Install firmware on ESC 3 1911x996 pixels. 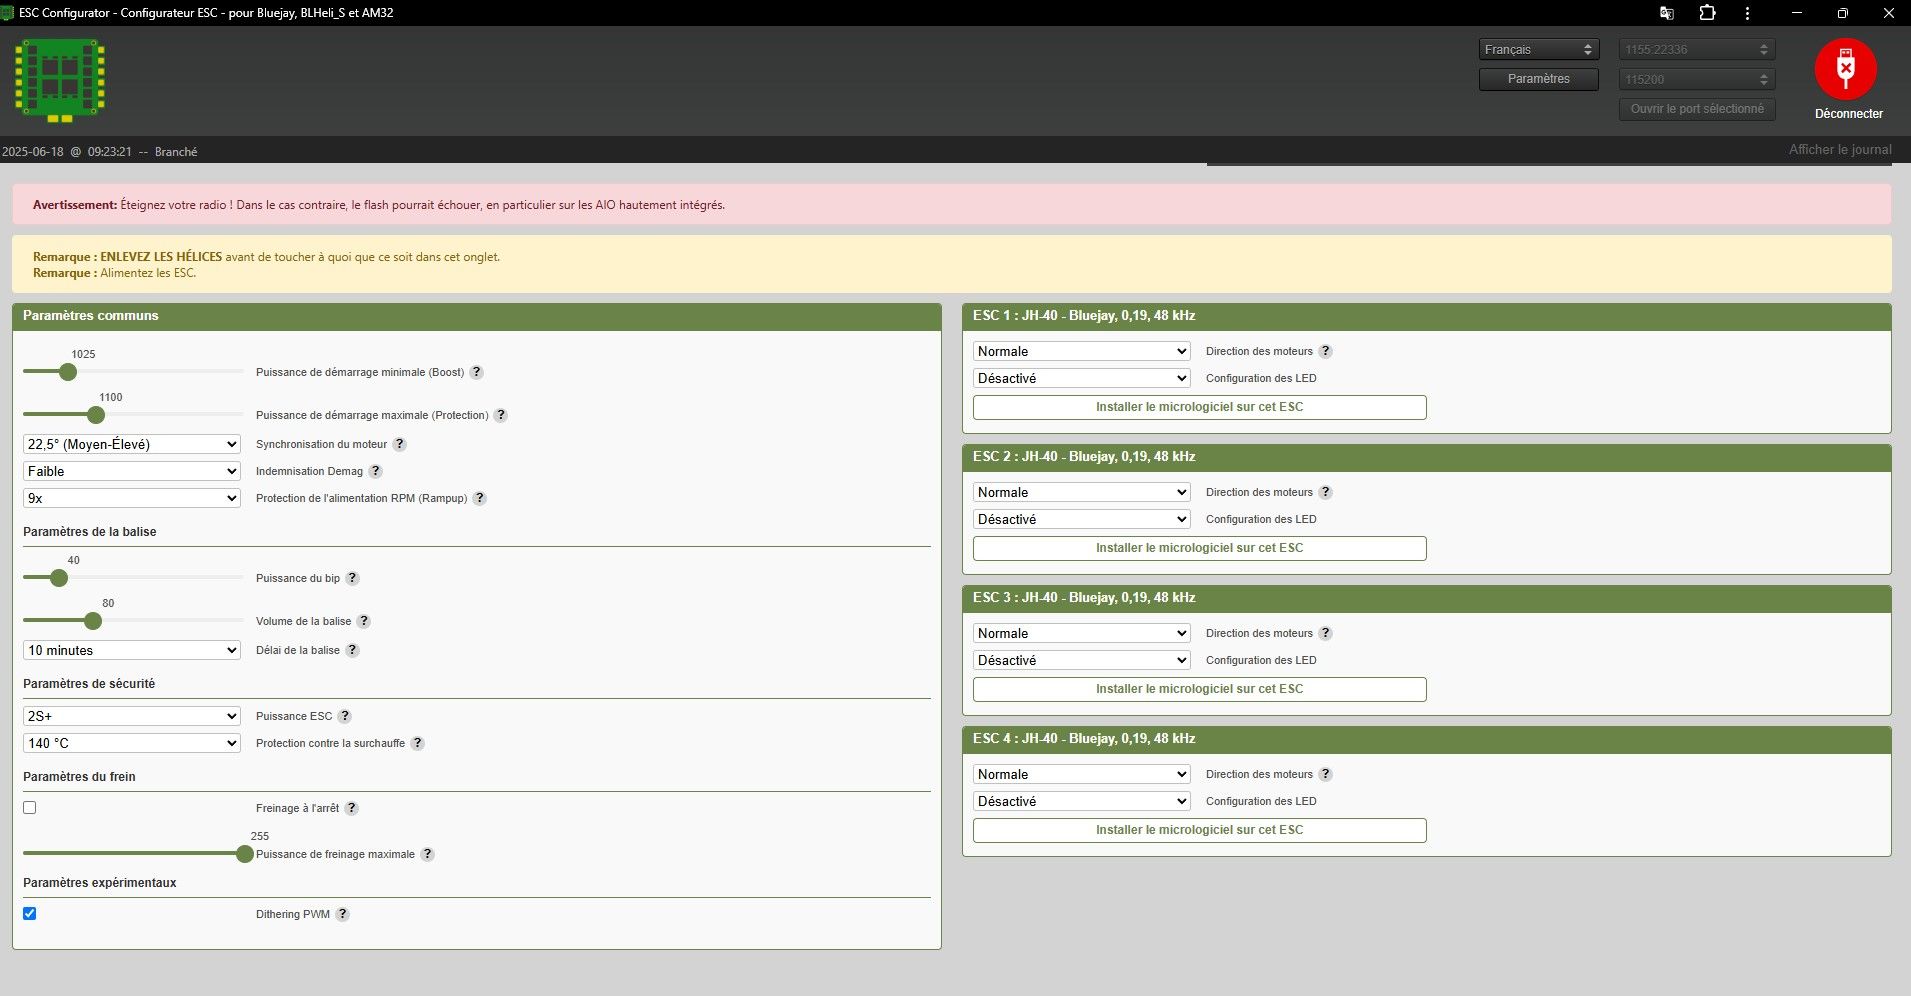point(1199,689)
